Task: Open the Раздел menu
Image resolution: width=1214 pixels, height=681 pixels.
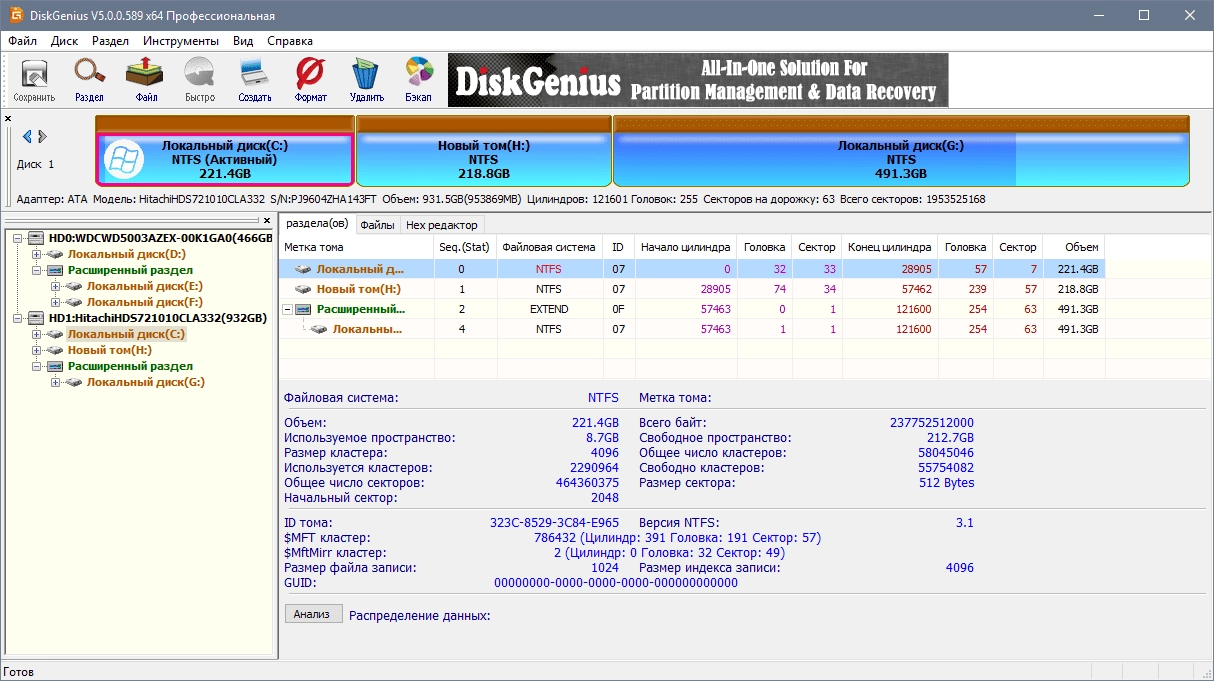Action: tap(110, 41)
